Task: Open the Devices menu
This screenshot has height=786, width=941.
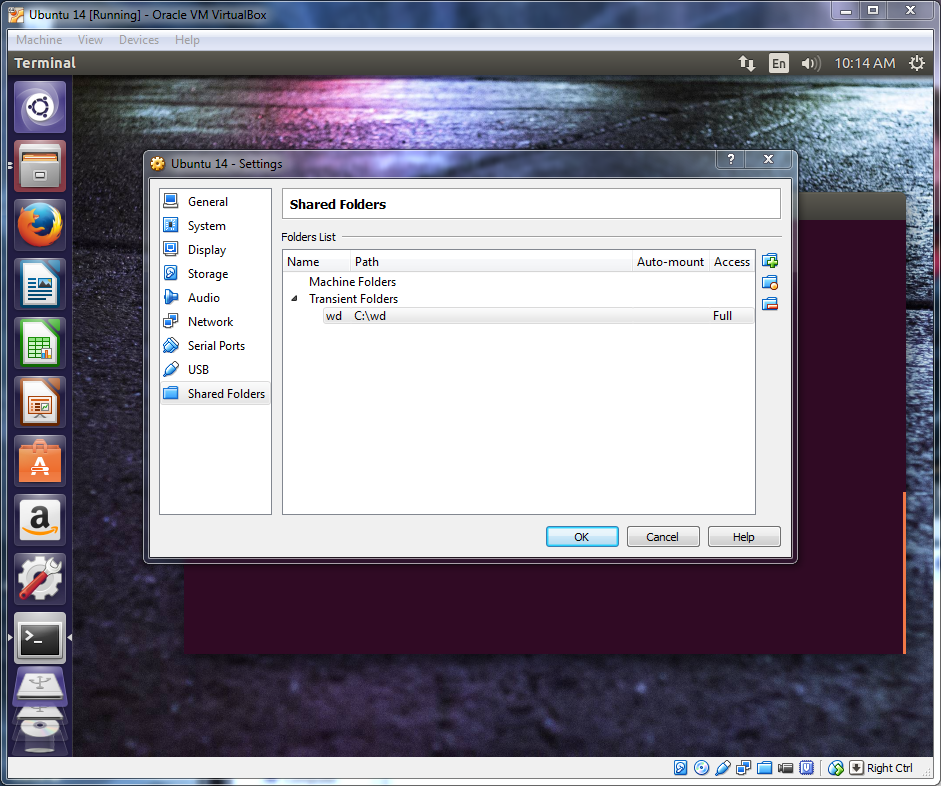Action: pyautogui.click(x=138, y=40)
